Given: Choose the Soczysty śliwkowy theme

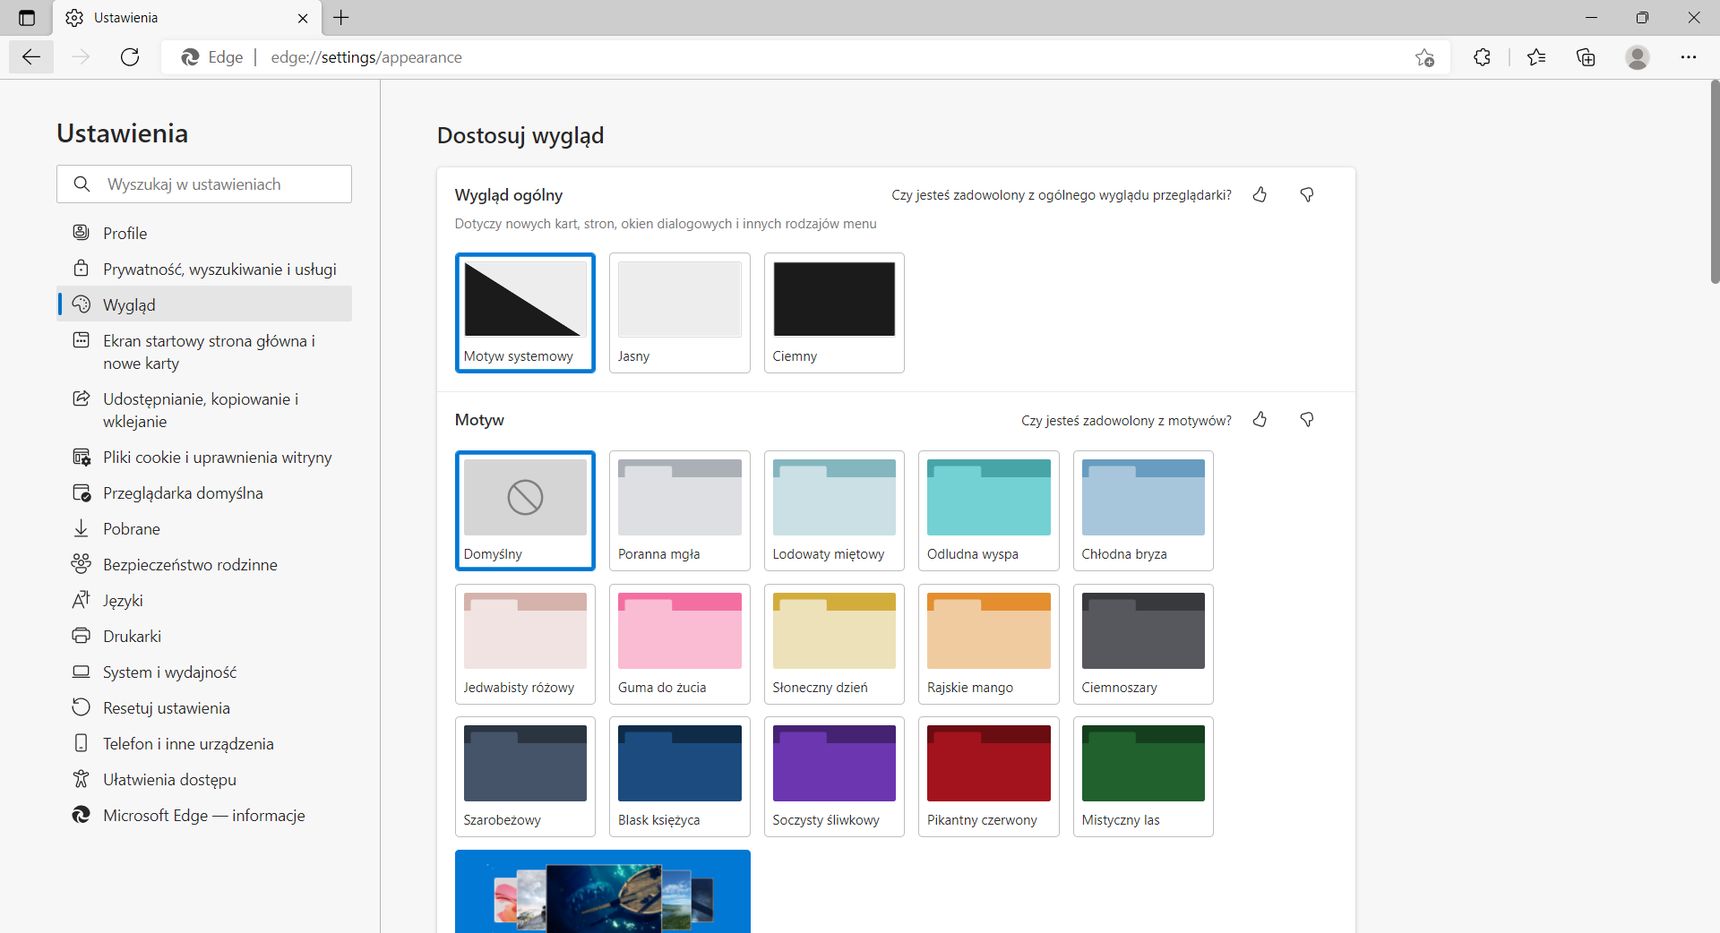Looking at the screenshot, I should click(x=834, y=776).
